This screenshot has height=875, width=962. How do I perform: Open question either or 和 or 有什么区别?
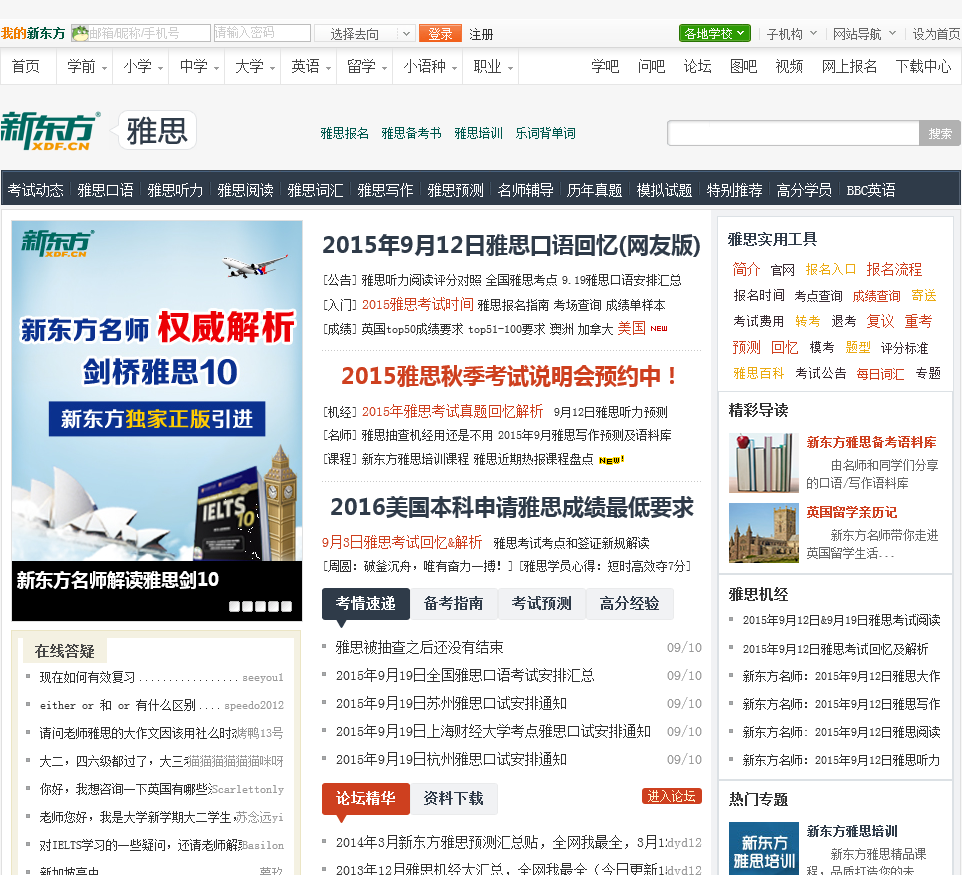pyautogui.click(x=118, y=705)
